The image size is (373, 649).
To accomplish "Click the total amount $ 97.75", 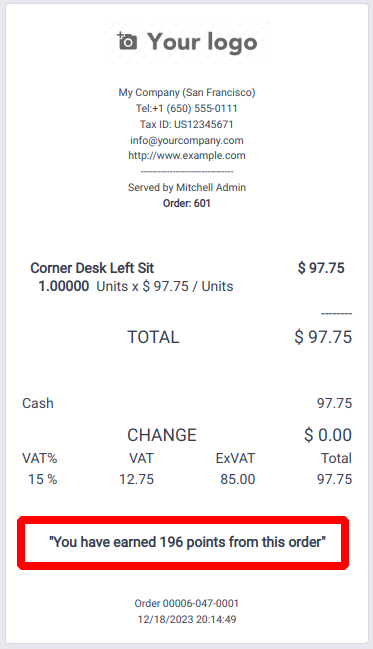I will [323, 337].
